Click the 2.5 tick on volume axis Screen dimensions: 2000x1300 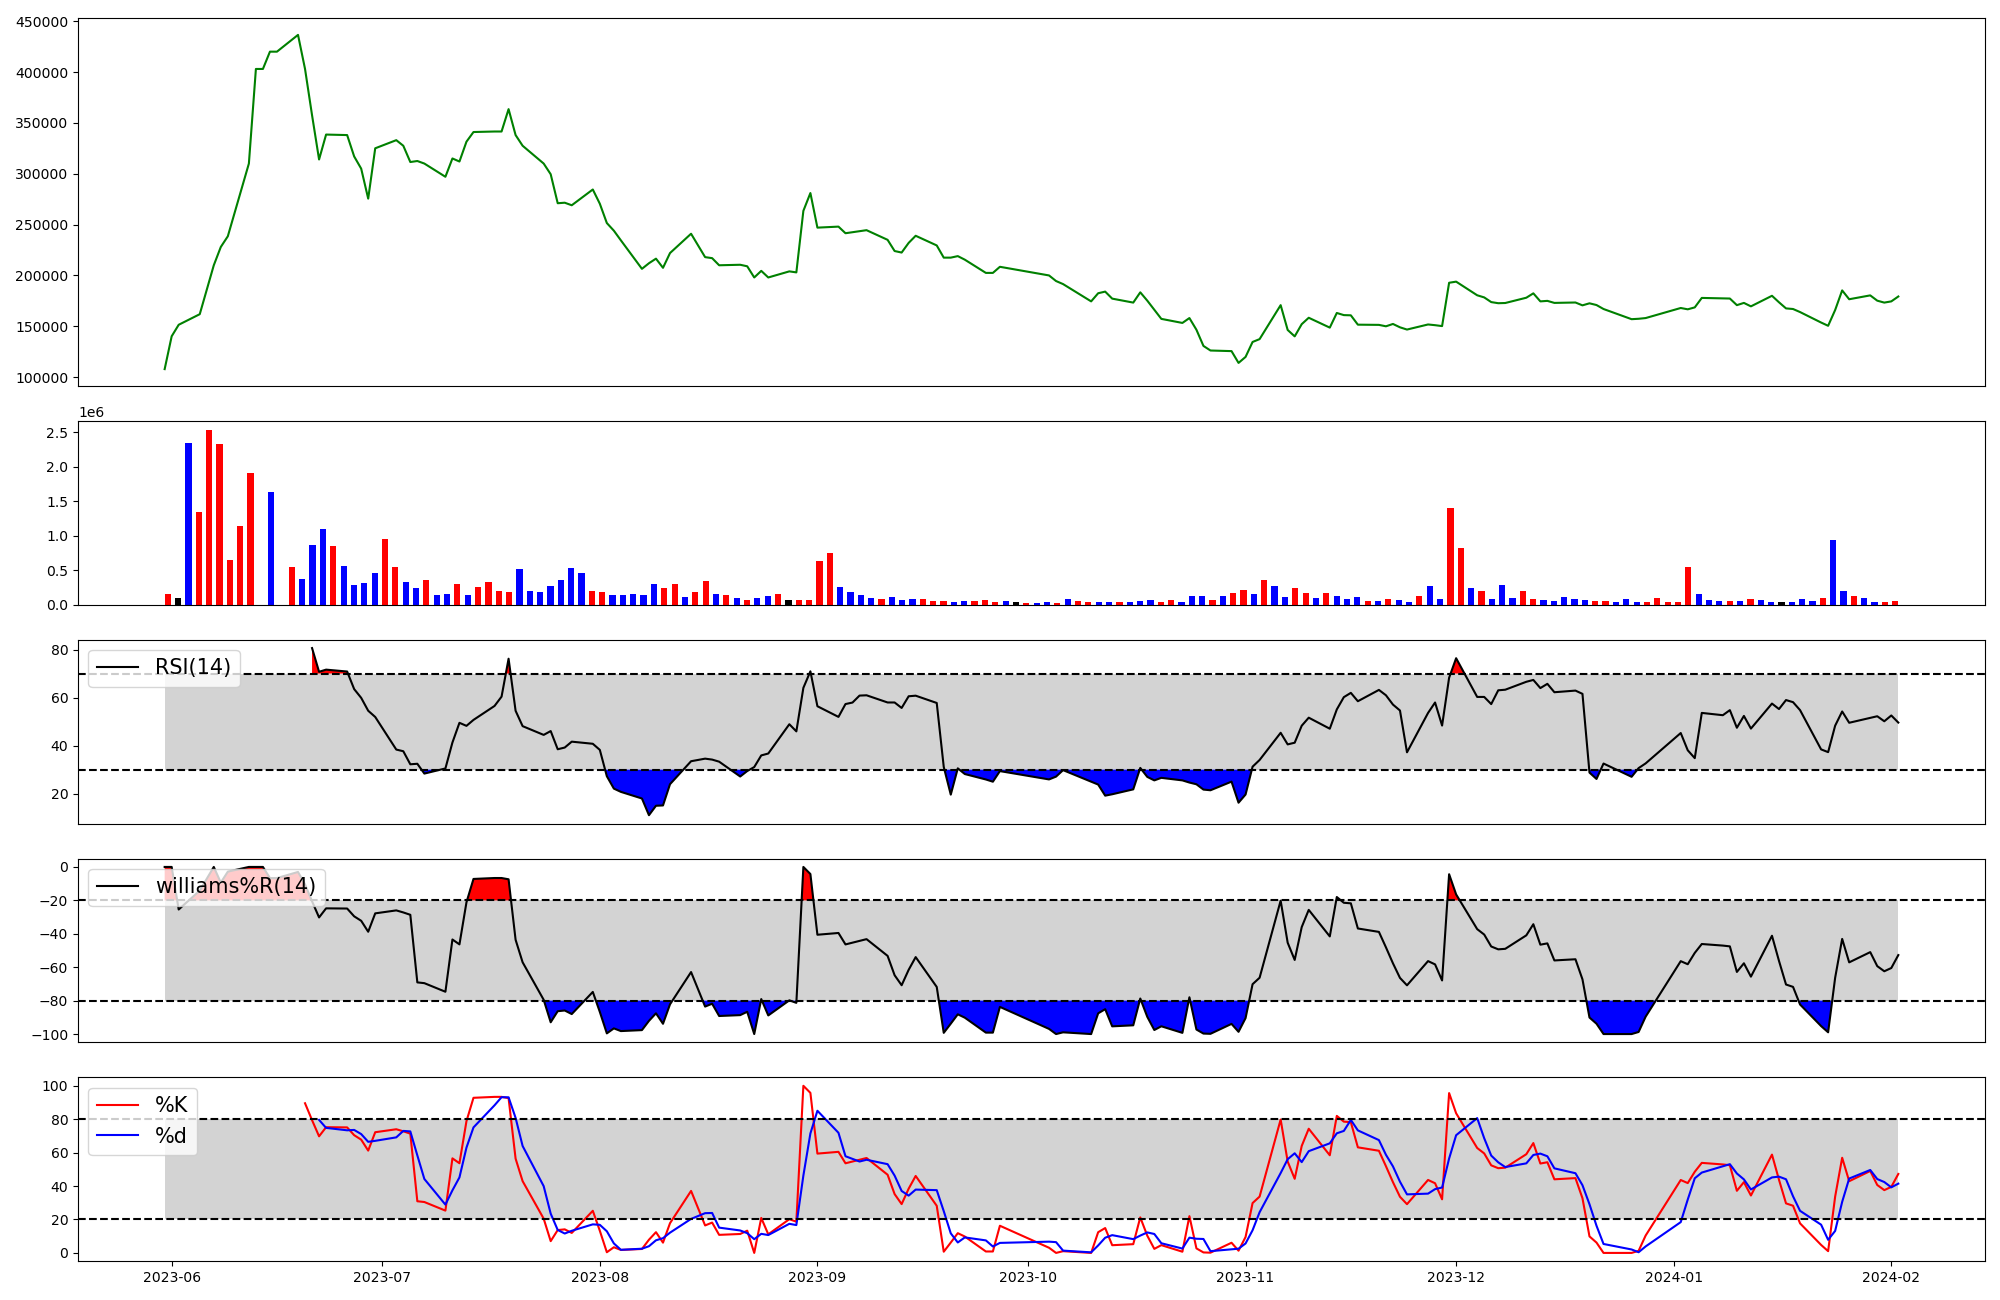coord(57,433)
